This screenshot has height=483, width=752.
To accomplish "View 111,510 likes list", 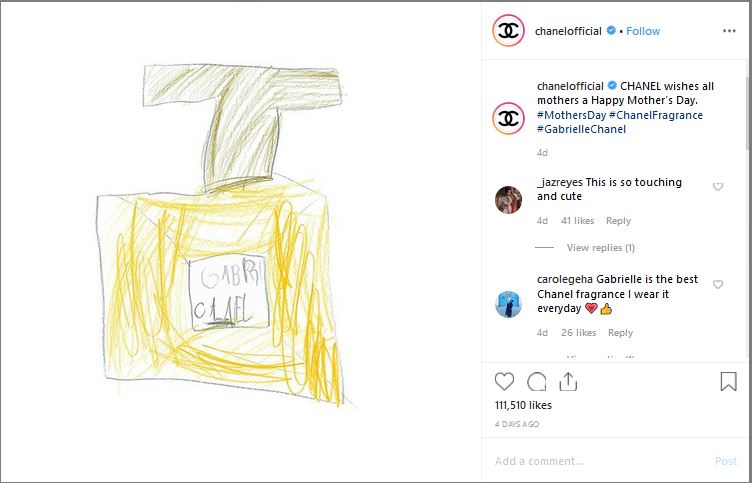I will 523,405.
